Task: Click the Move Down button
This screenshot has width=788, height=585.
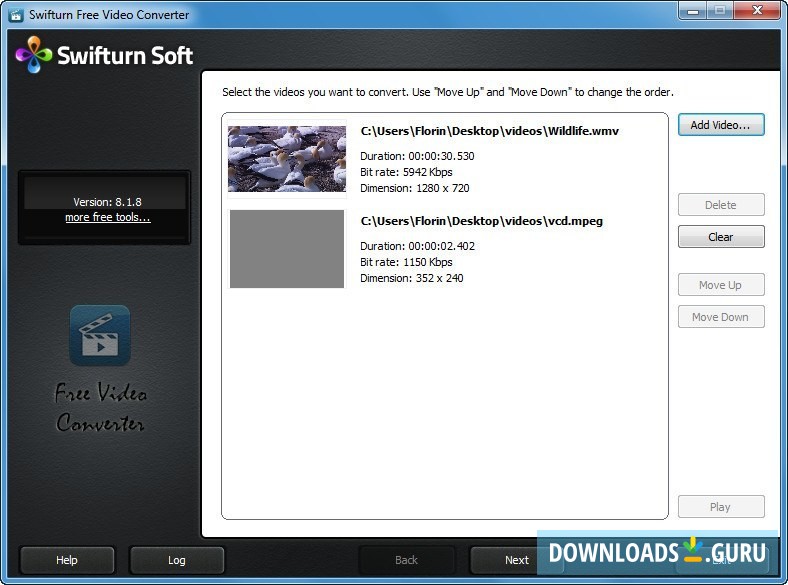Action: tap(721, 317)
